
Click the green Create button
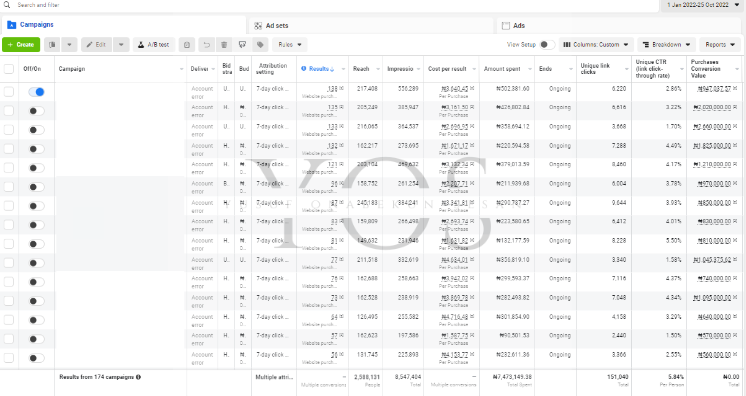coord(21,45)
